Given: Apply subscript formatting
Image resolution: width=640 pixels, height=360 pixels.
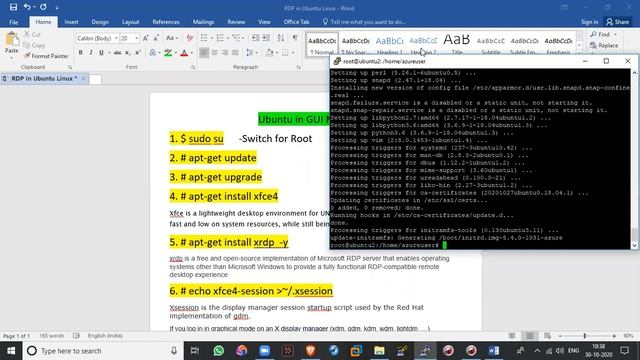Looking at the screenshot, I should (128, 53).
